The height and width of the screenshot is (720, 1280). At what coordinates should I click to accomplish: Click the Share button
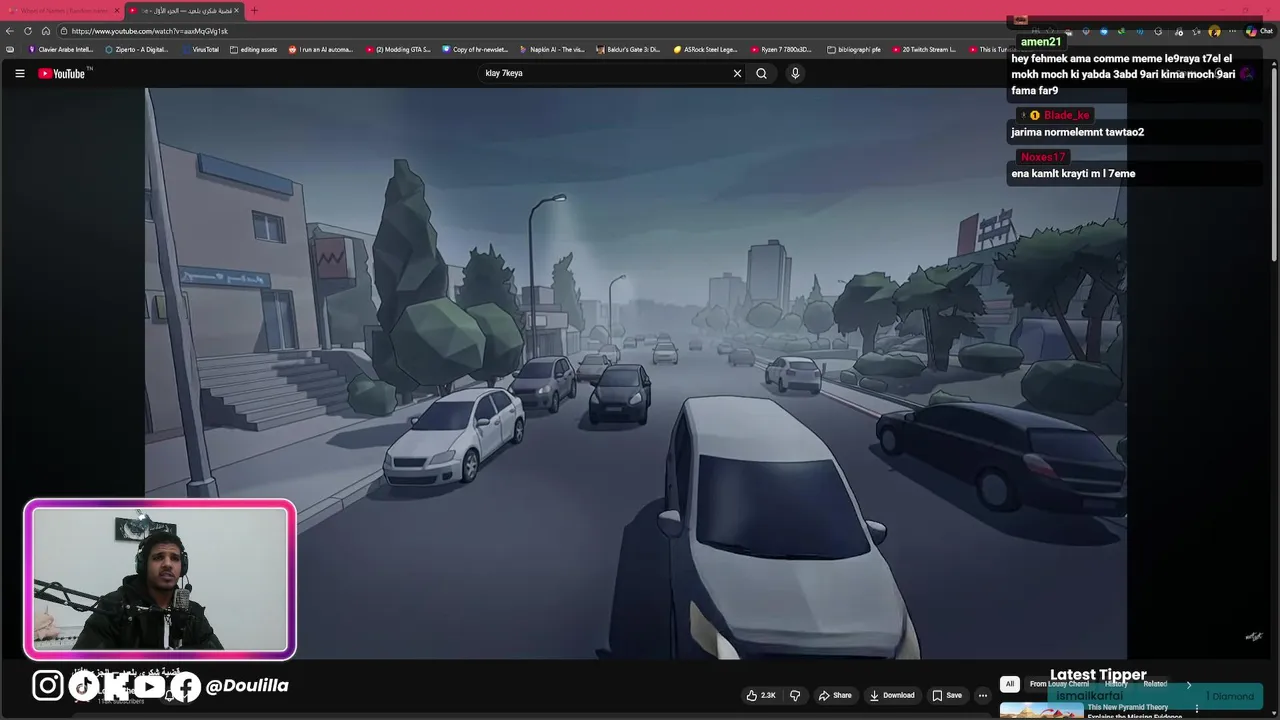835,695
